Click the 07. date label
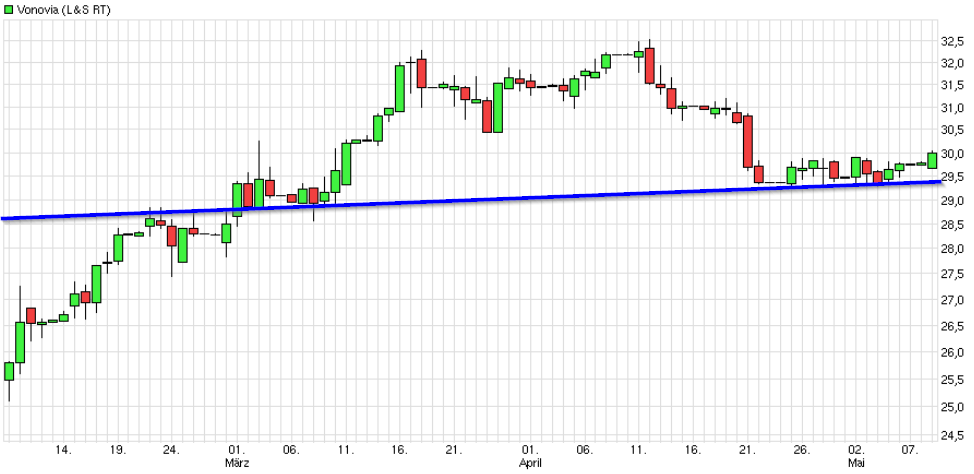Screen dimensions: 974x474 (911, 450)
